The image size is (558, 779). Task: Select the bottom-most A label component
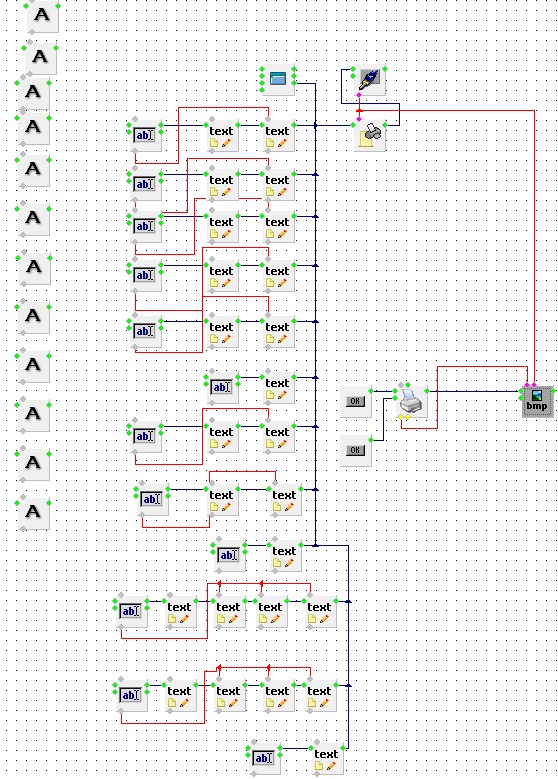[33, 513]
